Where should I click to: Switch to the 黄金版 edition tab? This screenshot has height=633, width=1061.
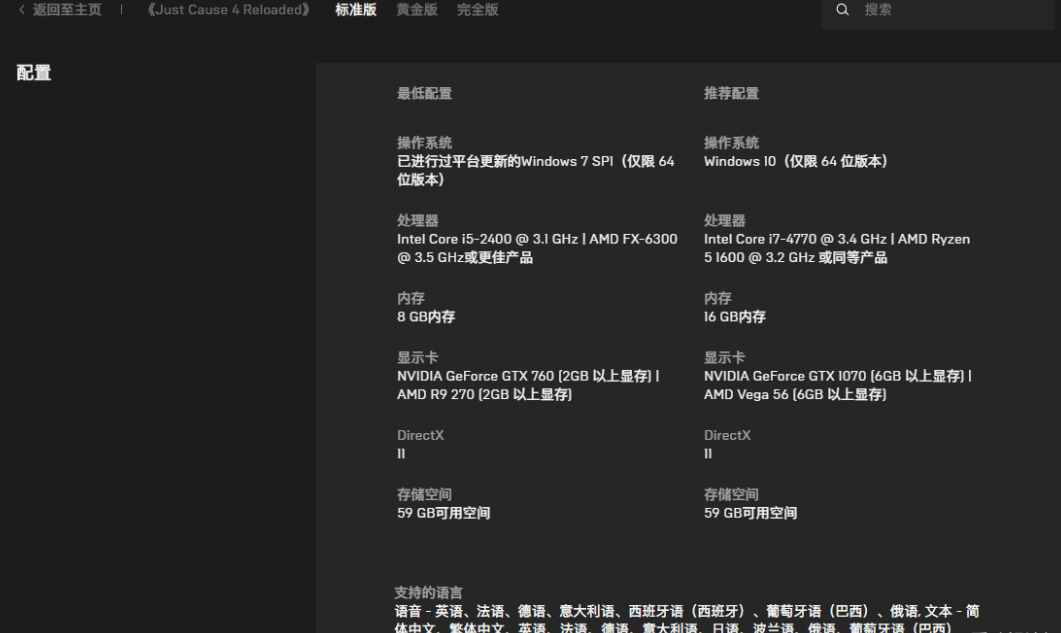[x=417, y=9]
